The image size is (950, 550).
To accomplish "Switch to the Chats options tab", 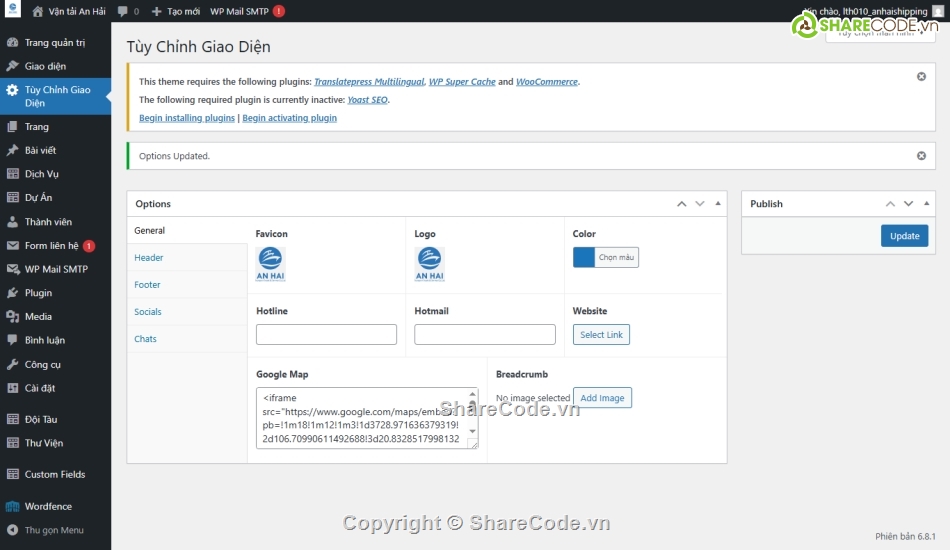I will click(x=187, y=339).
